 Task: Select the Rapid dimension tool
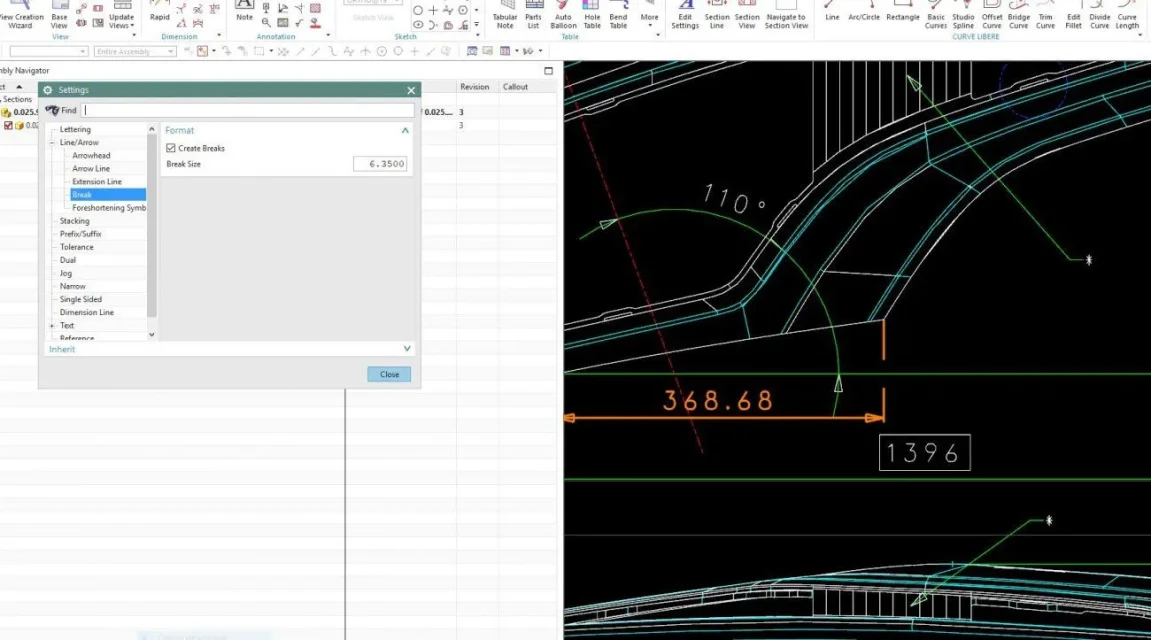pyautogui.click(x=159, y=12)
